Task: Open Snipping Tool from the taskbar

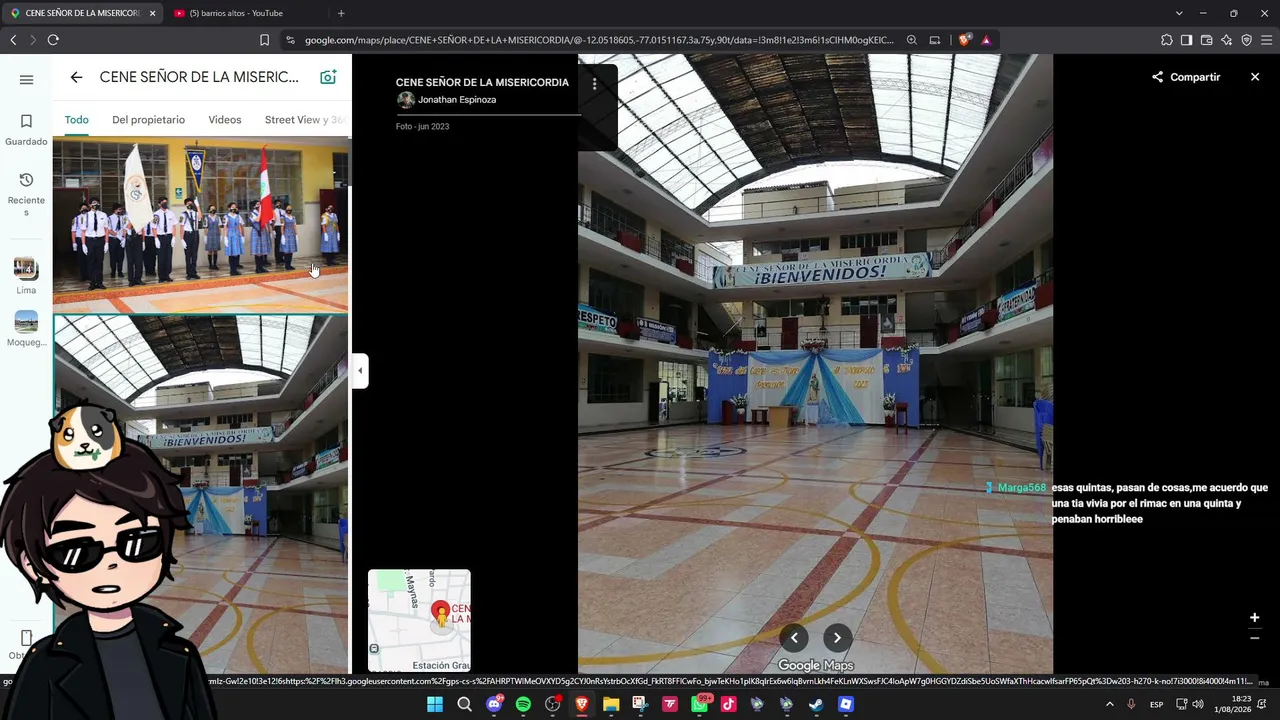Action: pos(640,704)
